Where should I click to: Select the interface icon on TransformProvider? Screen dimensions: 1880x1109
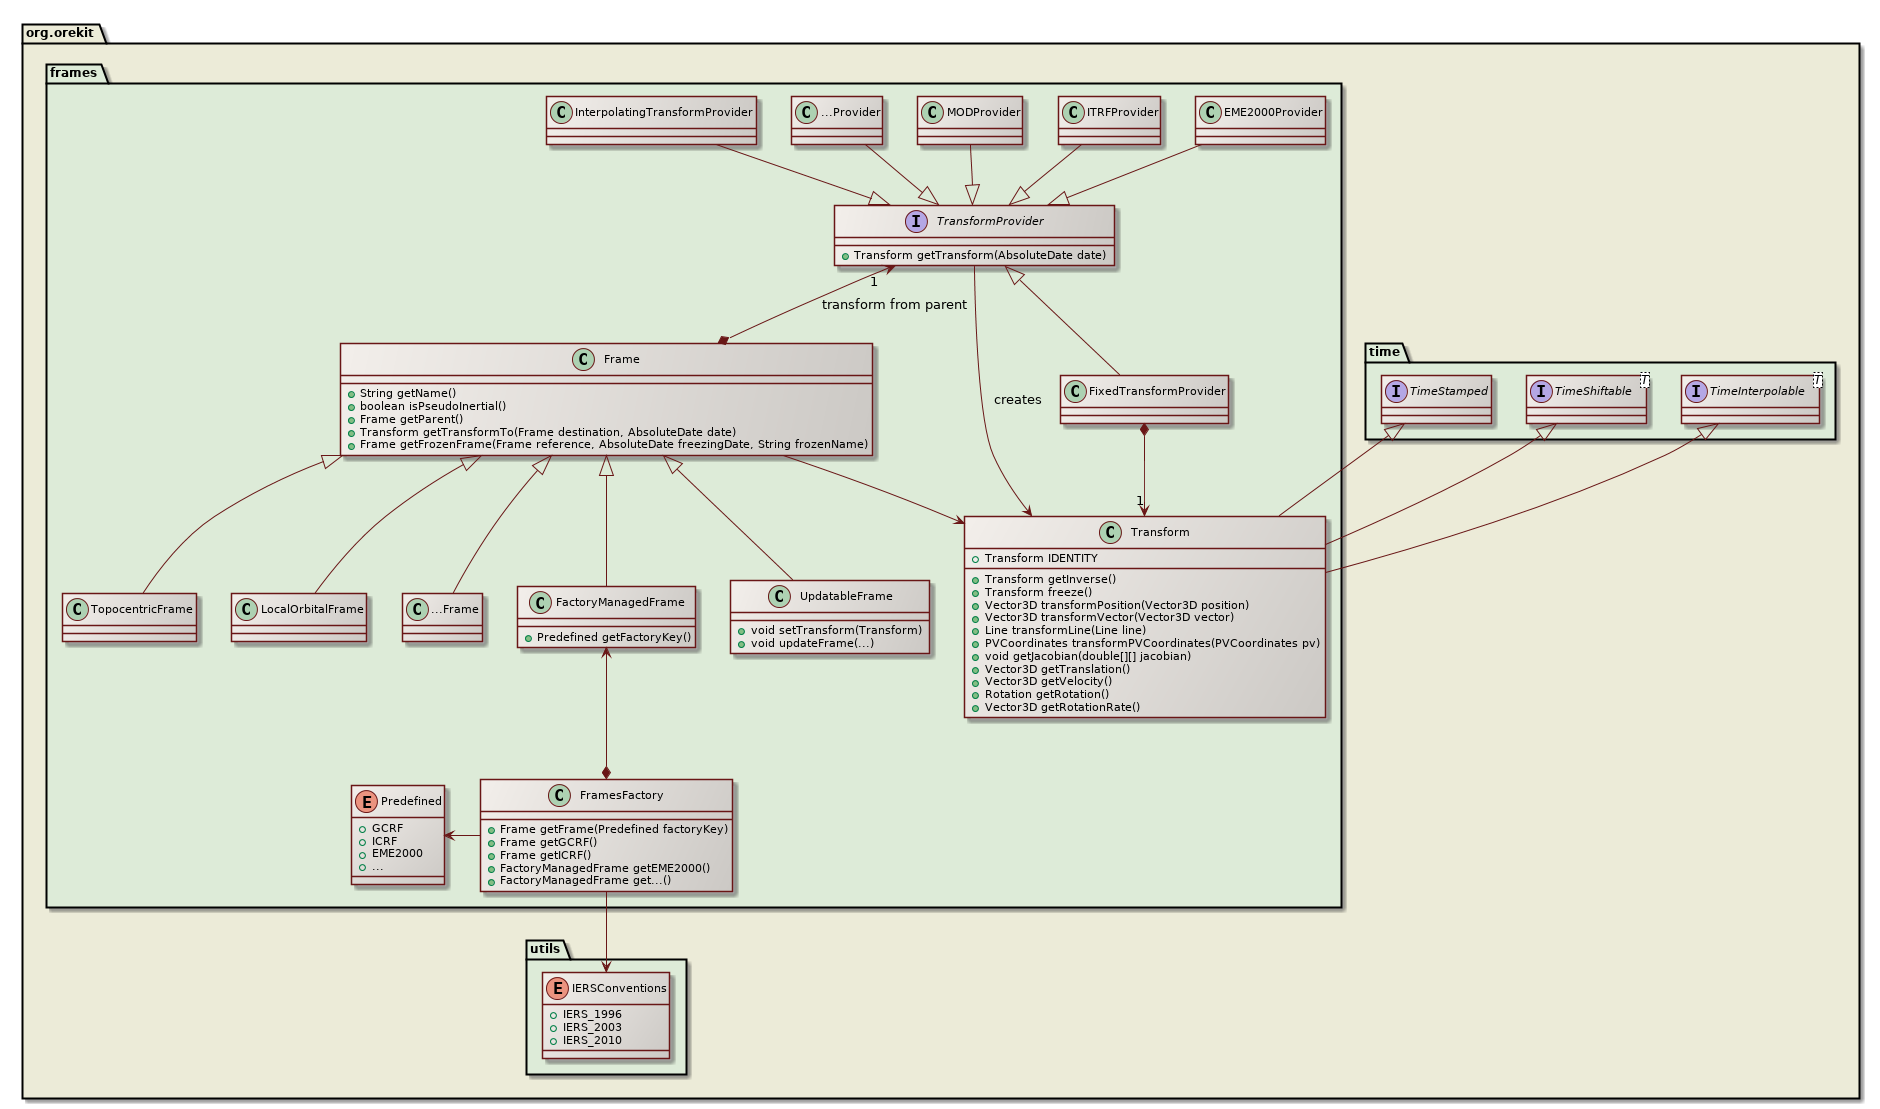tap(916, 221)
